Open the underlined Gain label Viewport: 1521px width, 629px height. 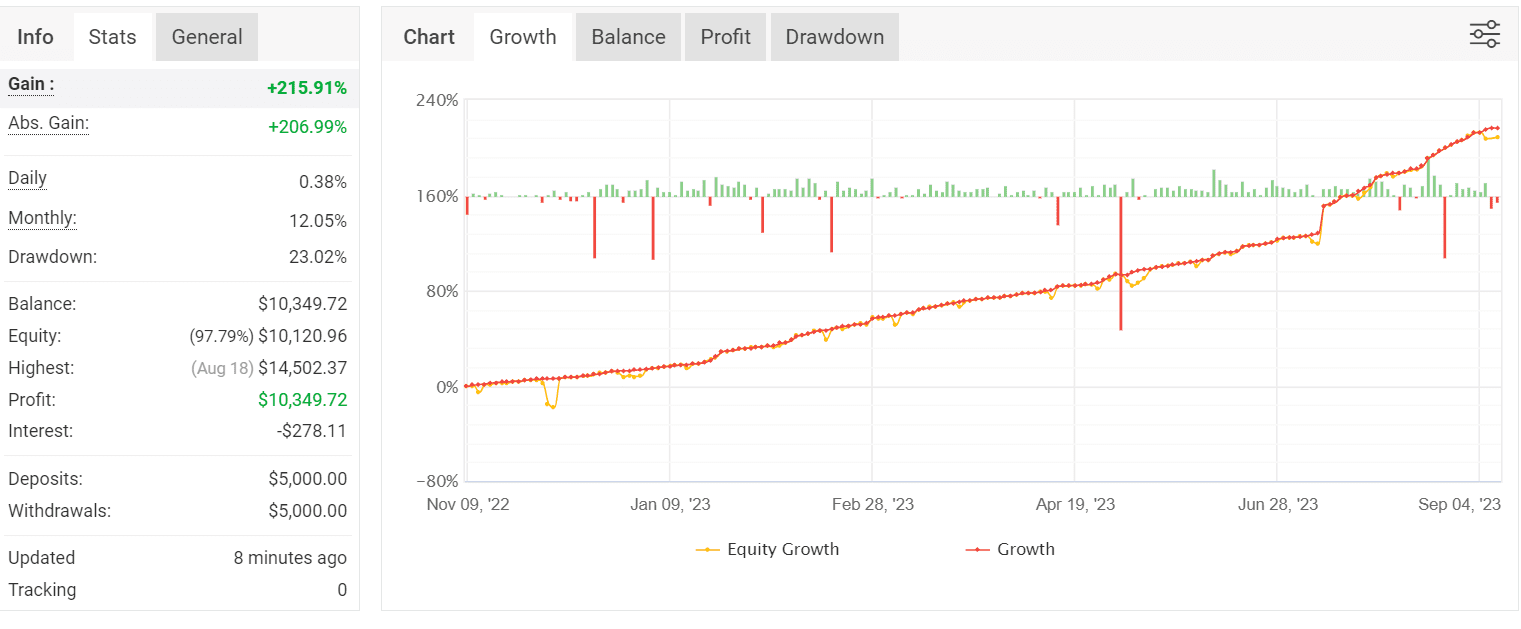point(26,84)
